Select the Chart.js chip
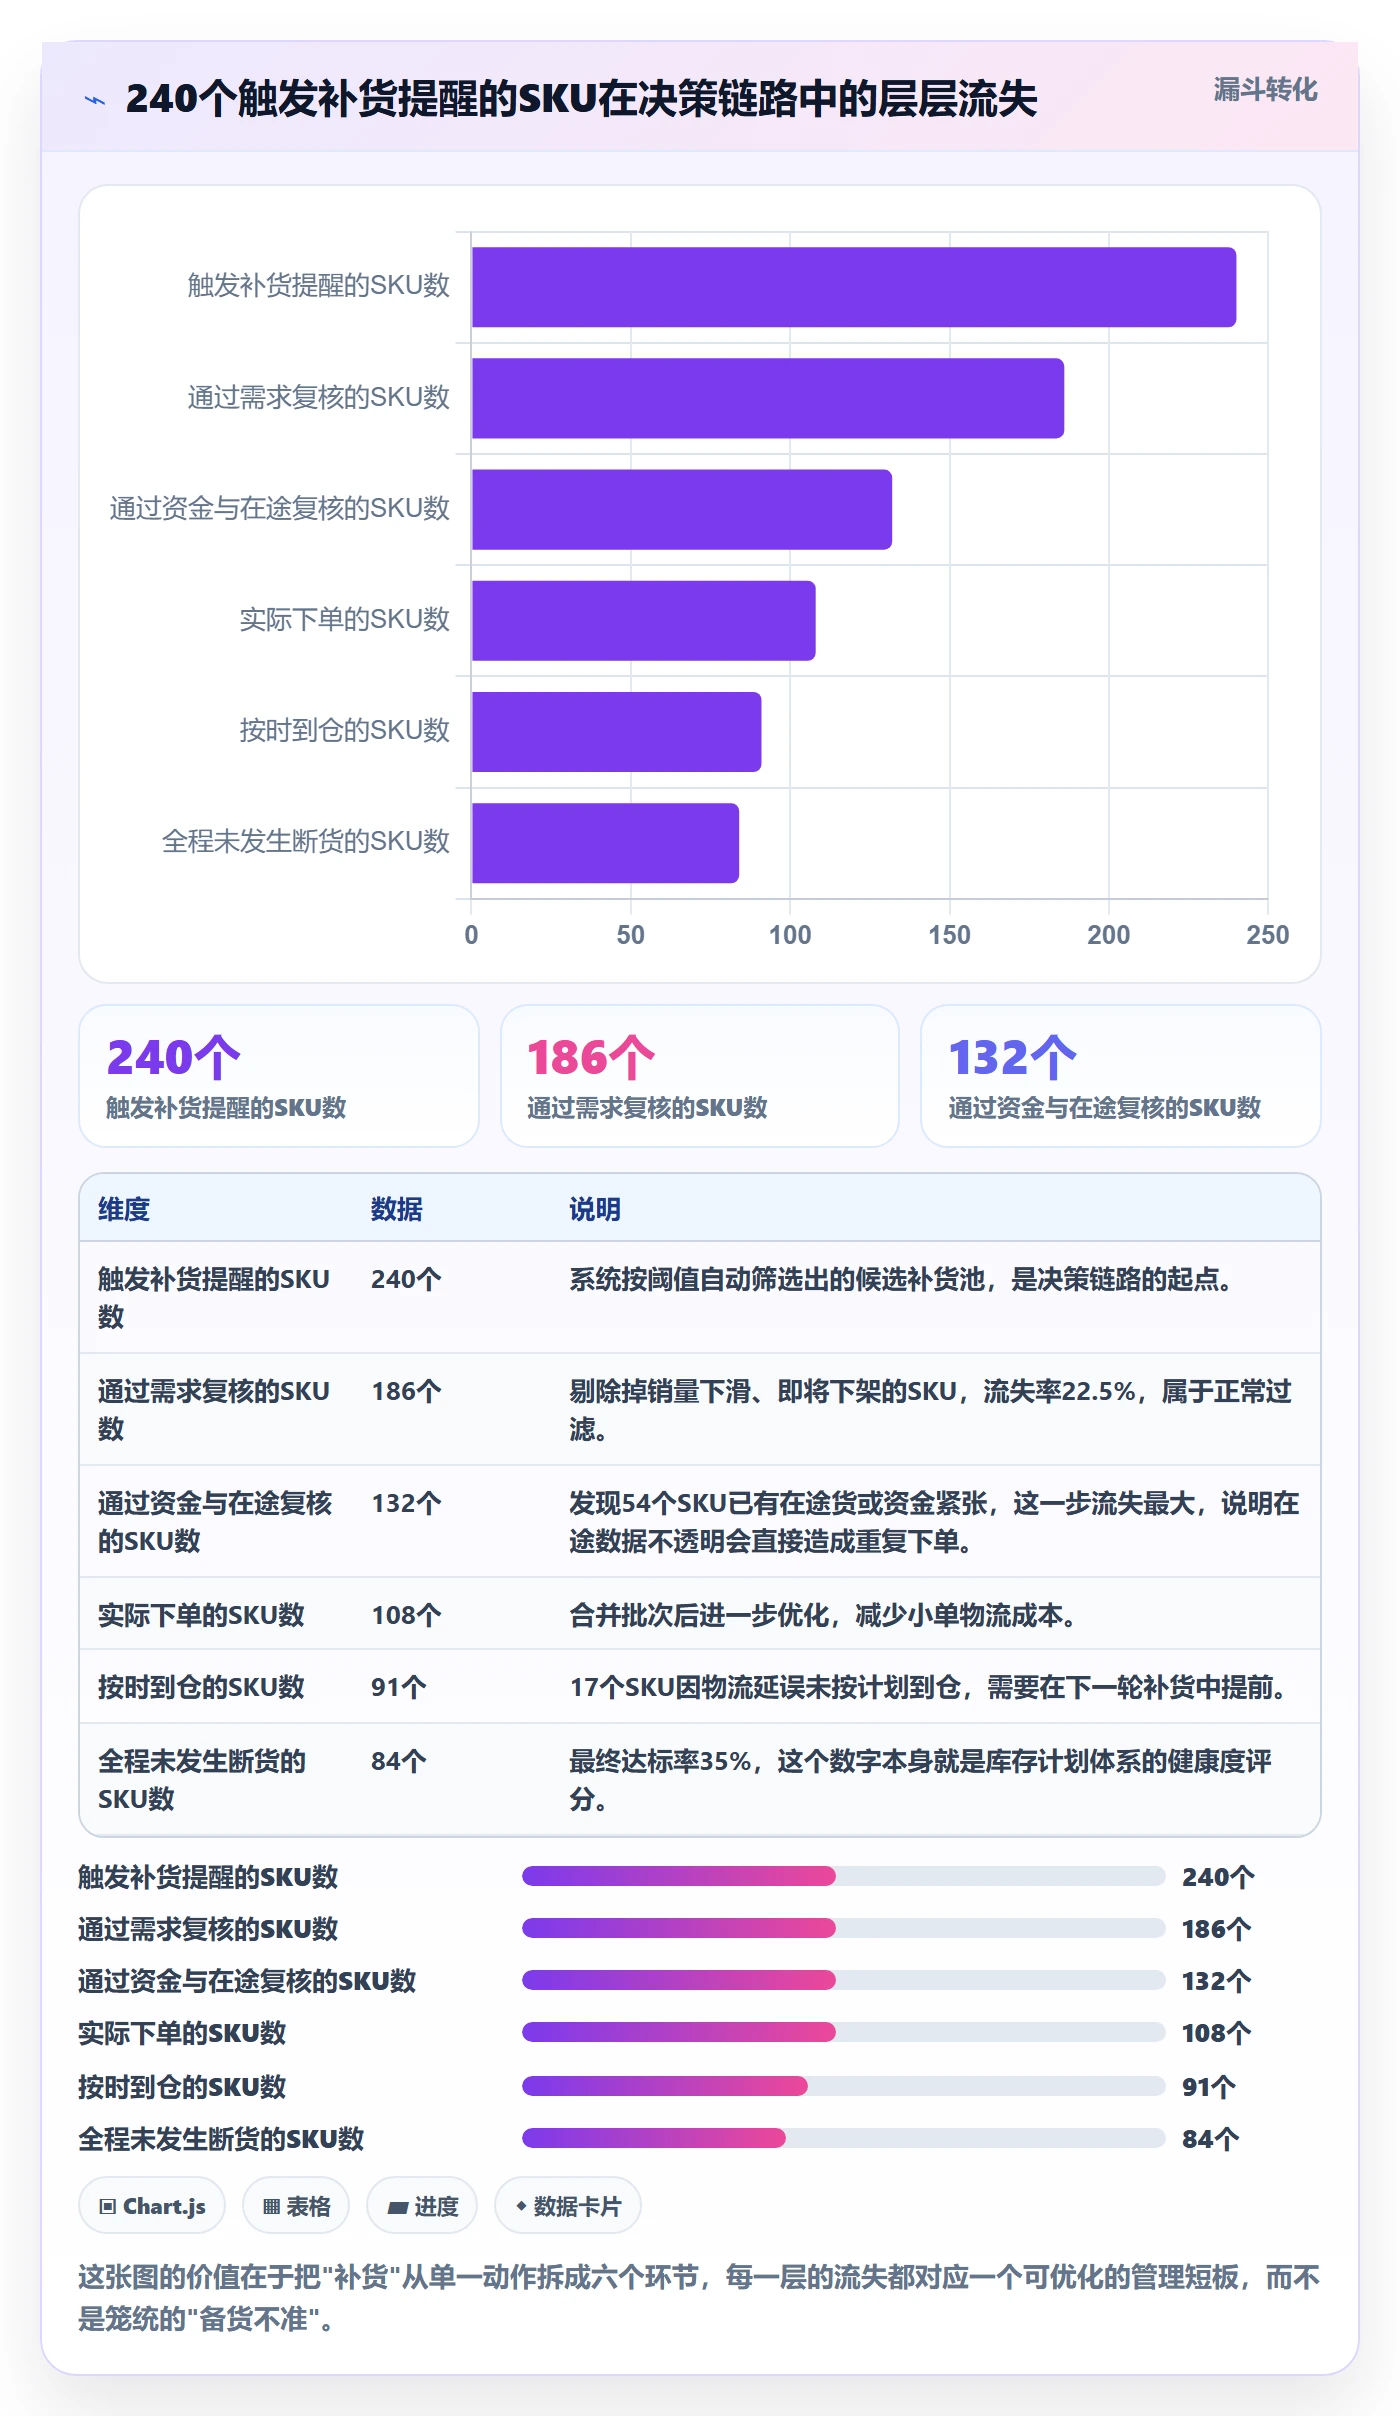This screenshot has width=1400, height=2416. point(152,2205)
